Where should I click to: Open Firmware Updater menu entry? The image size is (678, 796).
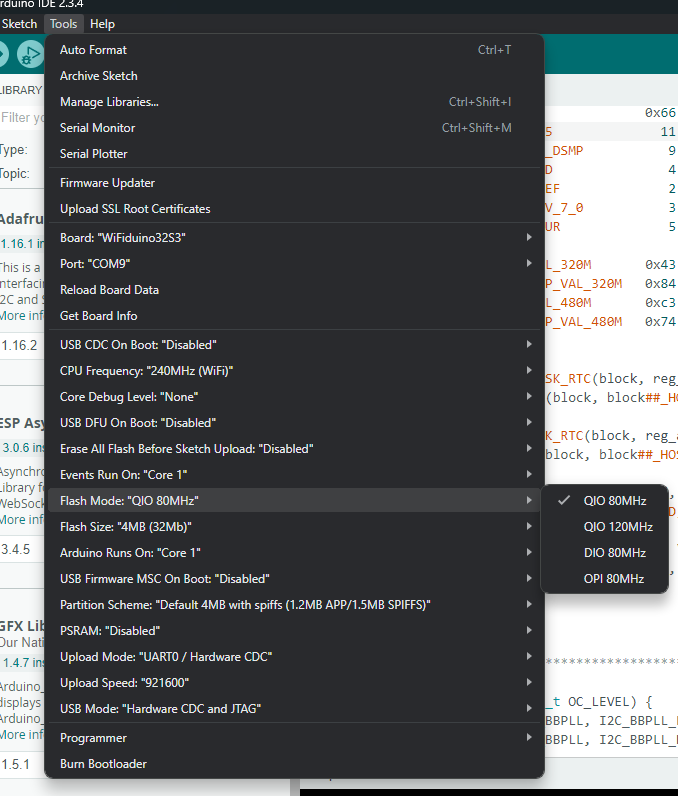click(294, 183)
